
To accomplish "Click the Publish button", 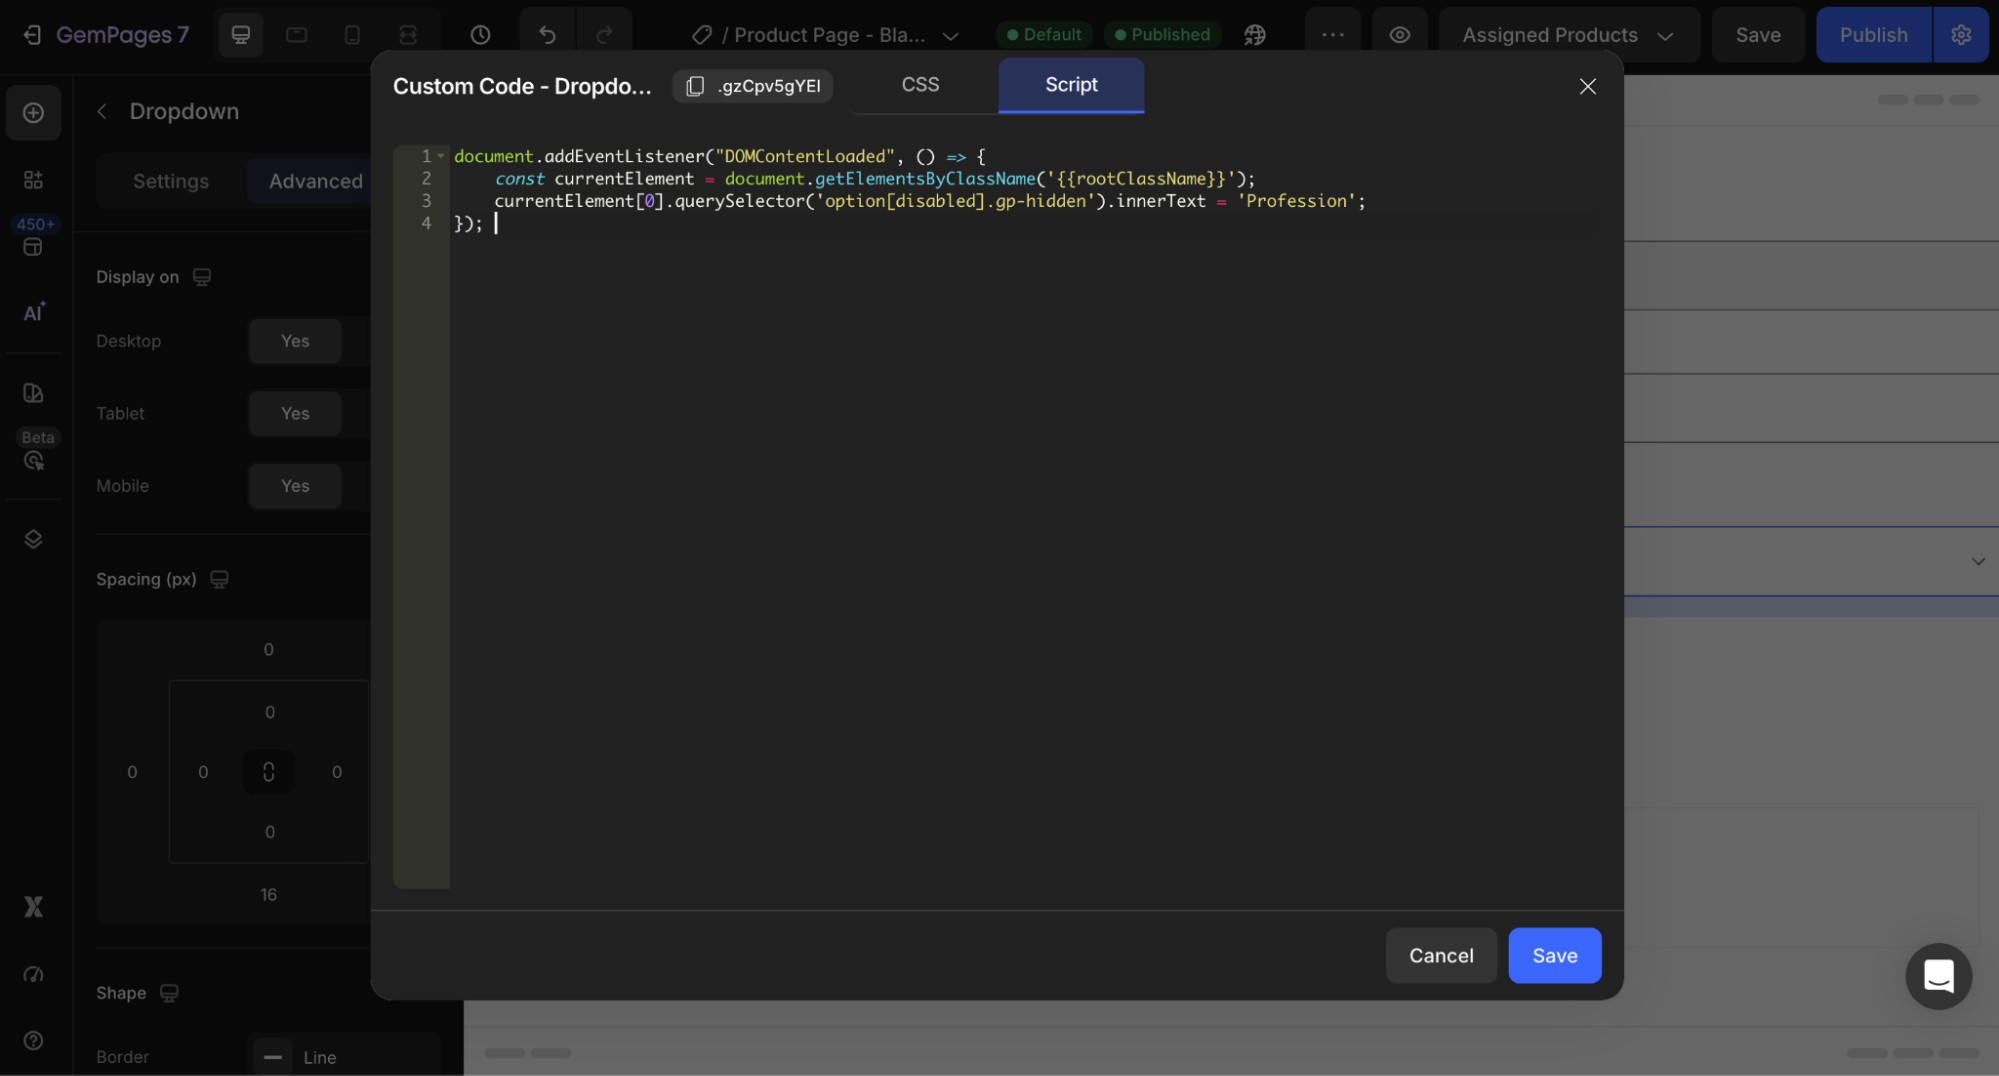I will 1873,35.
